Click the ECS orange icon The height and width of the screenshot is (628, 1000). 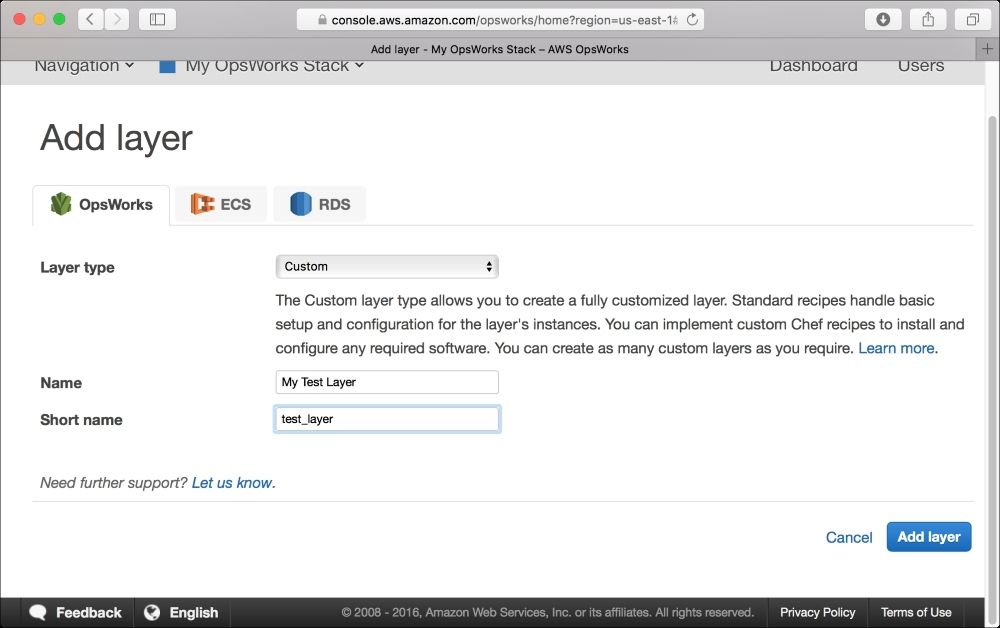pos(202,204)
